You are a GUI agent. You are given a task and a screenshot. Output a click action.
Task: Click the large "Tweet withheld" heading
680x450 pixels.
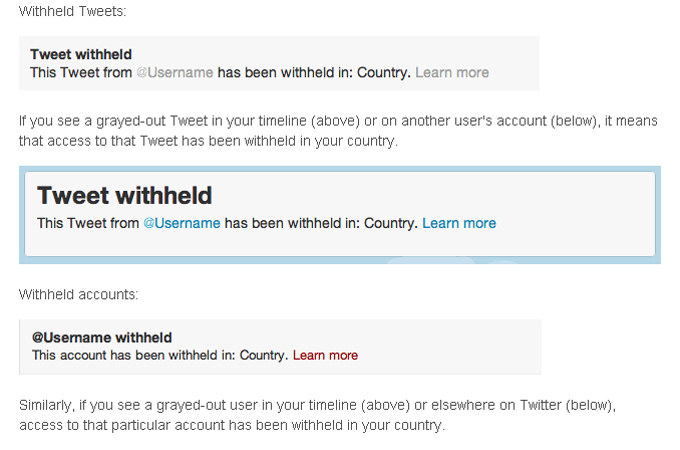[x=124, y=195]
